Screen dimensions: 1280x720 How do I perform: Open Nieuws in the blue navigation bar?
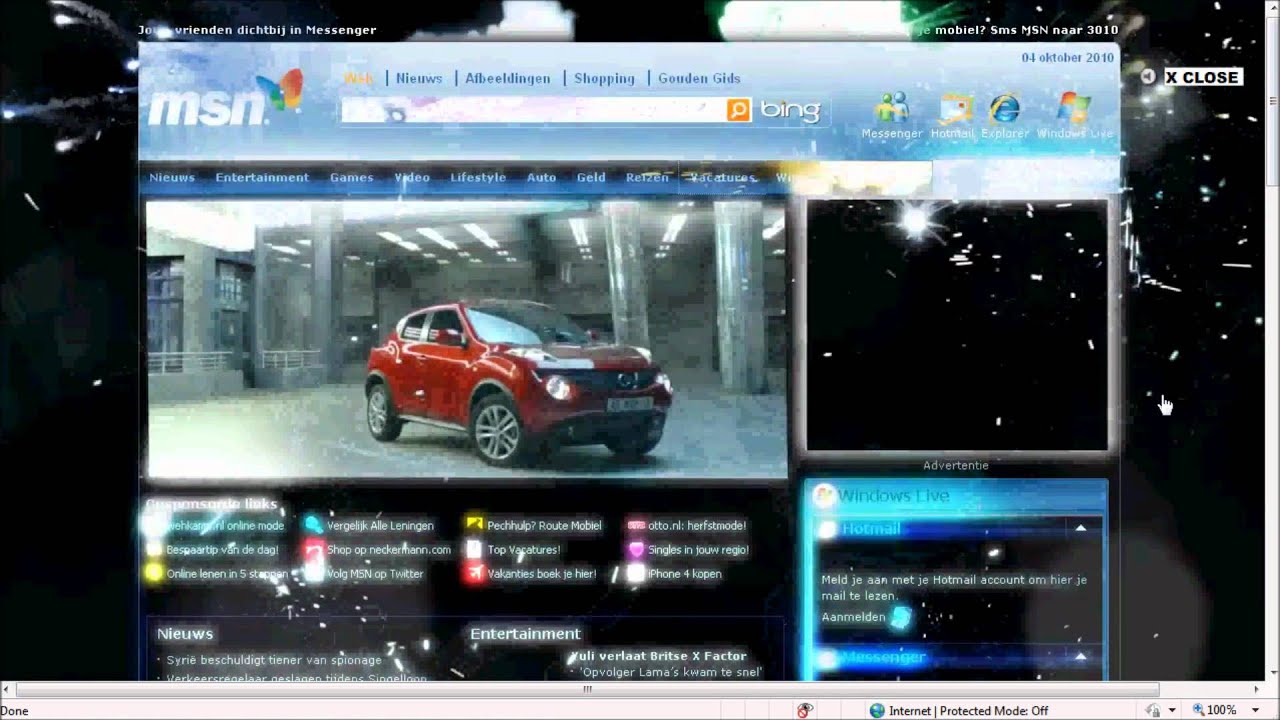[x=172, y=177]
